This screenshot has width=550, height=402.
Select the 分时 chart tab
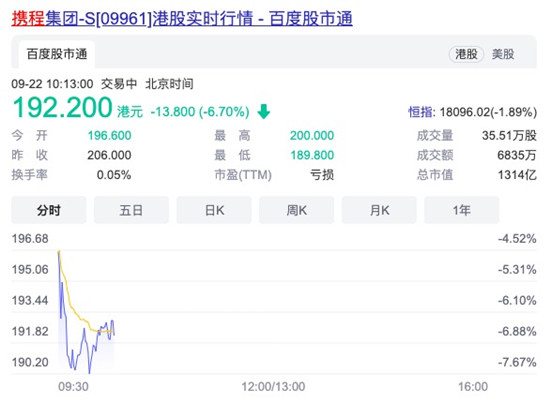tap(49, 210)
